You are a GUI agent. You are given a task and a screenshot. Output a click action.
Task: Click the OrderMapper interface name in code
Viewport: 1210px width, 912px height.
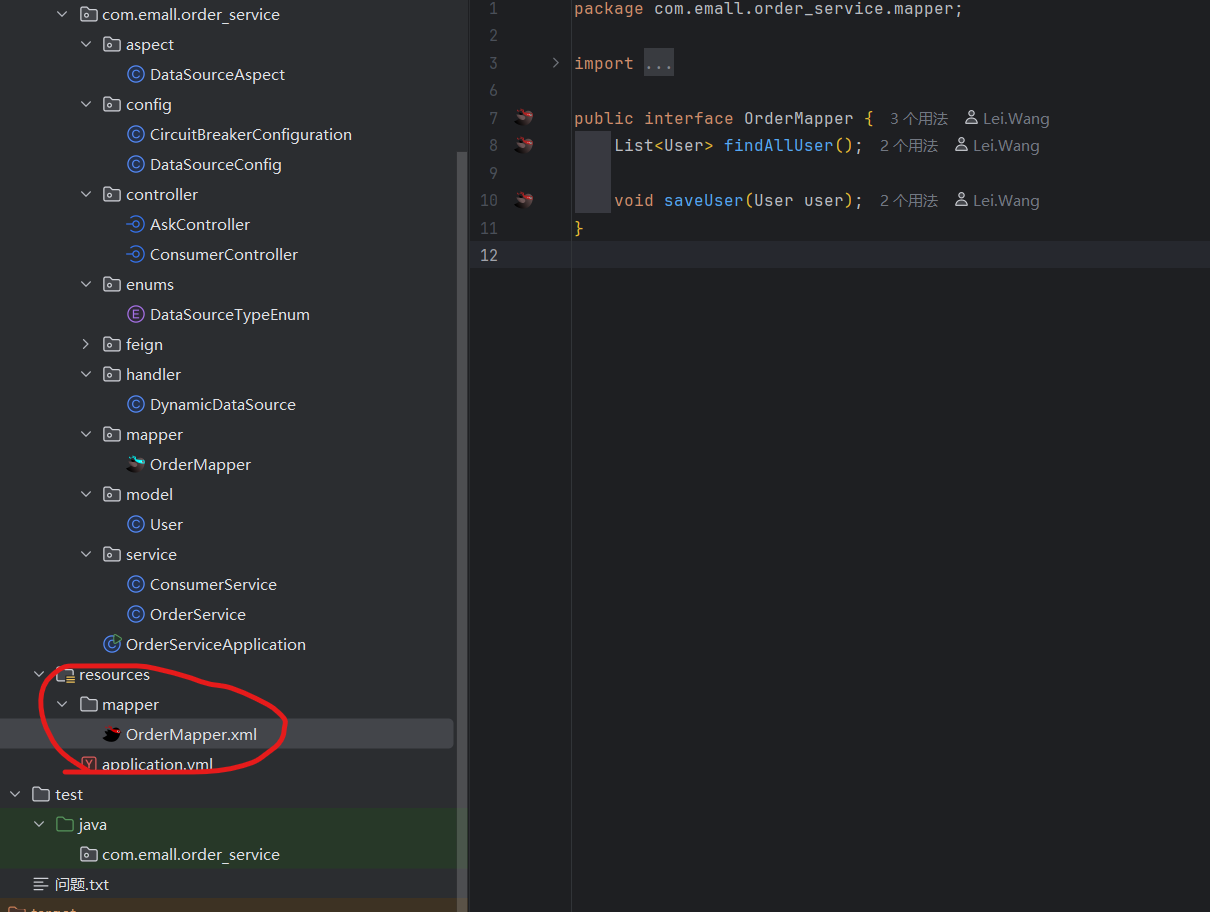[798, 118]
